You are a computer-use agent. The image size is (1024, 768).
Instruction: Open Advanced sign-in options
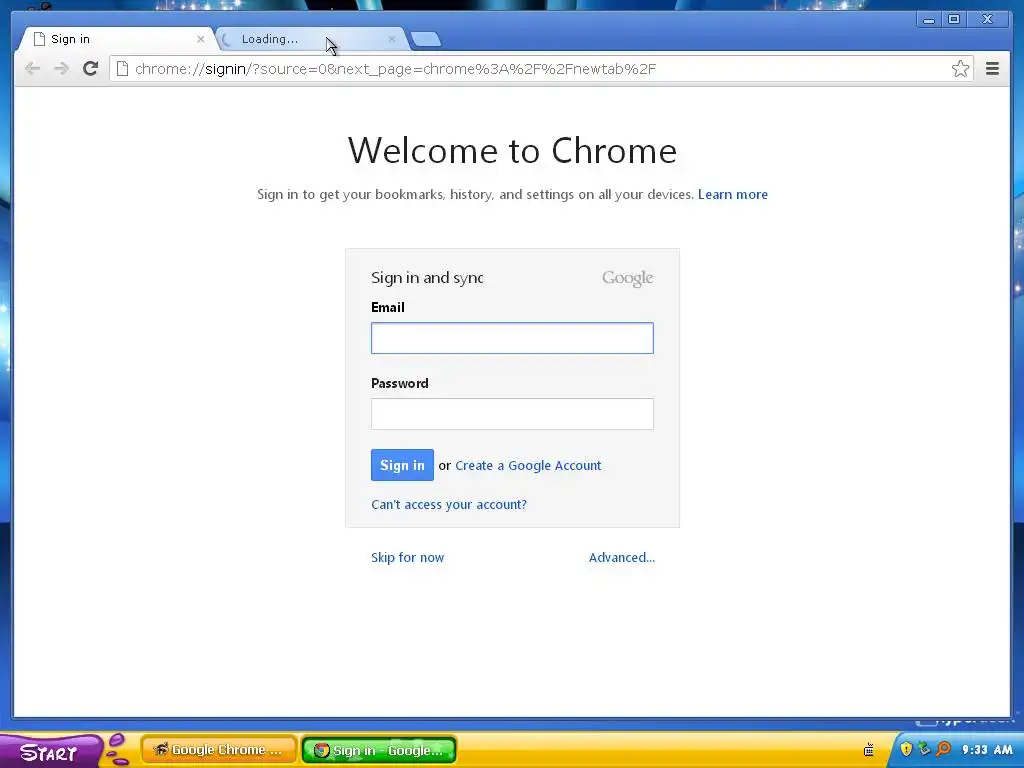(622, 557)
